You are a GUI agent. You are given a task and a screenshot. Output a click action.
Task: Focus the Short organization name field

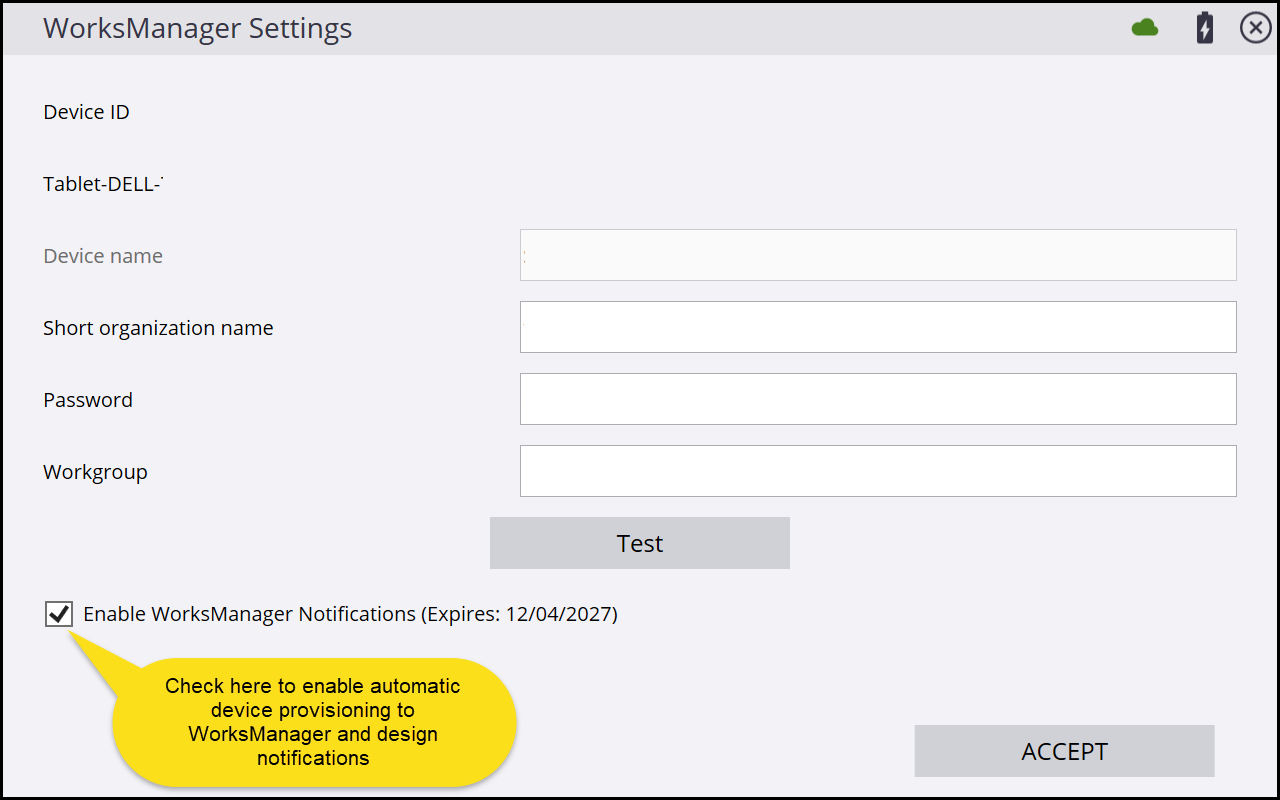[878, 327]
